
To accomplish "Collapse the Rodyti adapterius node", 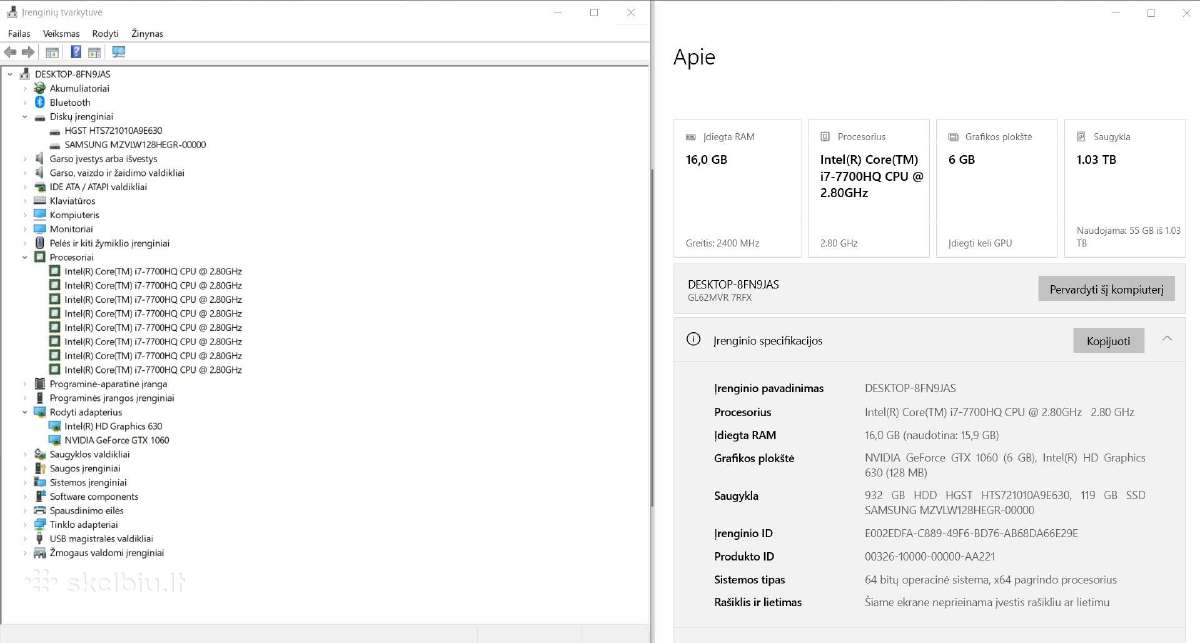I will click(26, 412).
